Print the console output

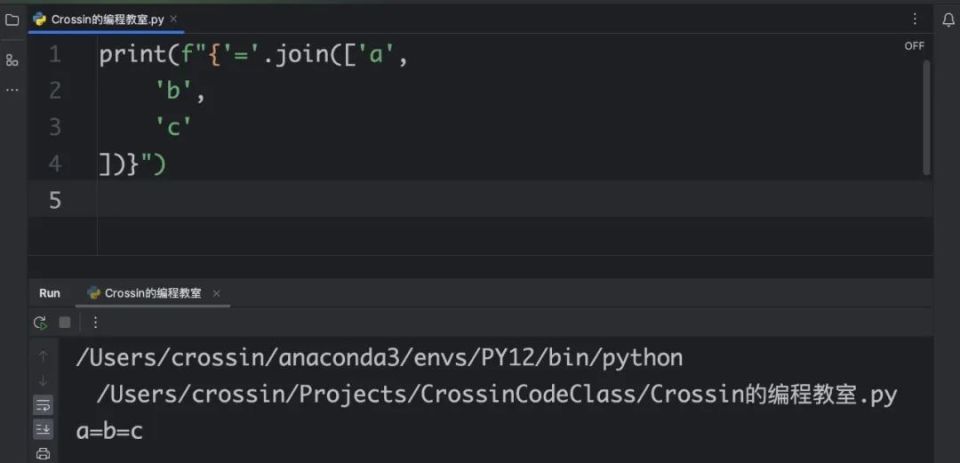click(x=43, y=454)
